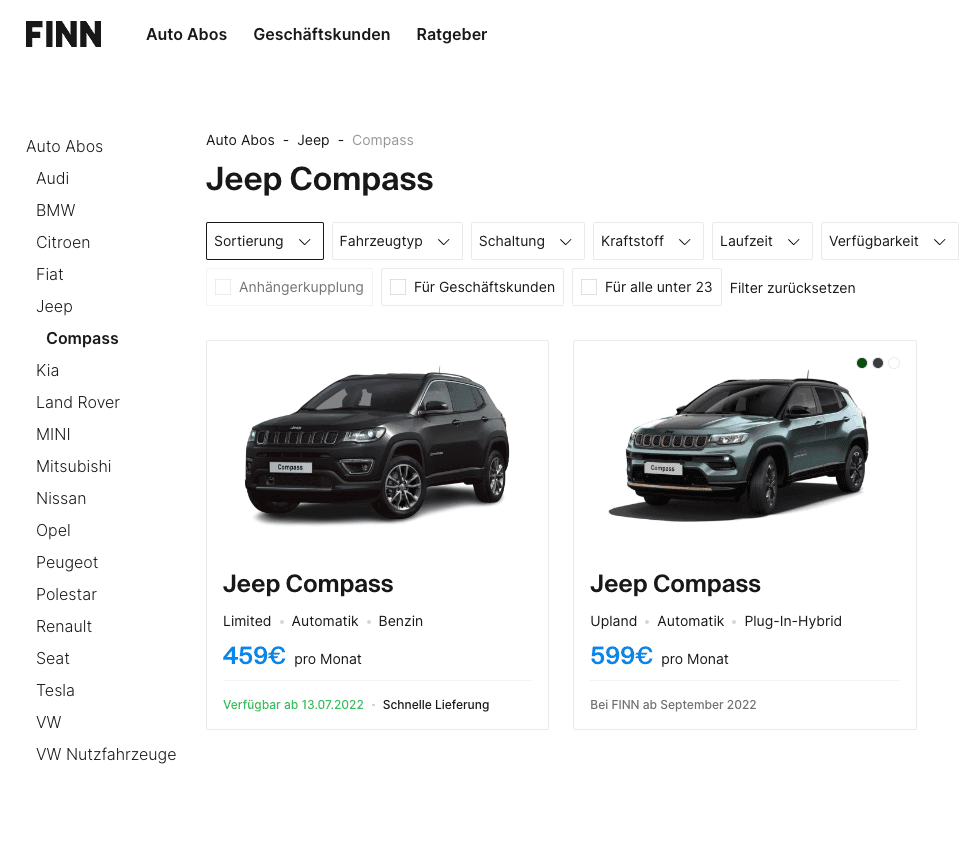Image resolution: width=964 pixels, height=860 pixels.
Task: Choose the dark grey color swatch
Action: click(878, 363)
